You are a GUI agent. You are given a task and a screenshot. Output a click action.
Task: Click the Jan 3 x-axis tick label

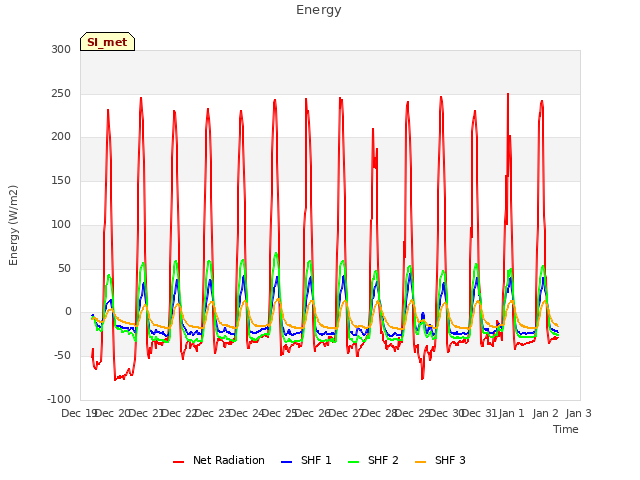pyautogui.click(x=578, y=413)
